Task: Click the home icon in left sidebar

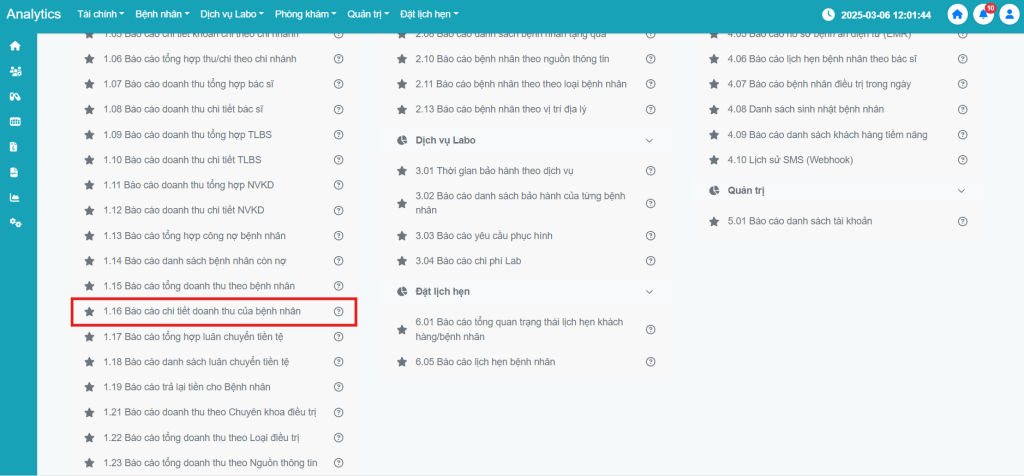Action: 15,46
